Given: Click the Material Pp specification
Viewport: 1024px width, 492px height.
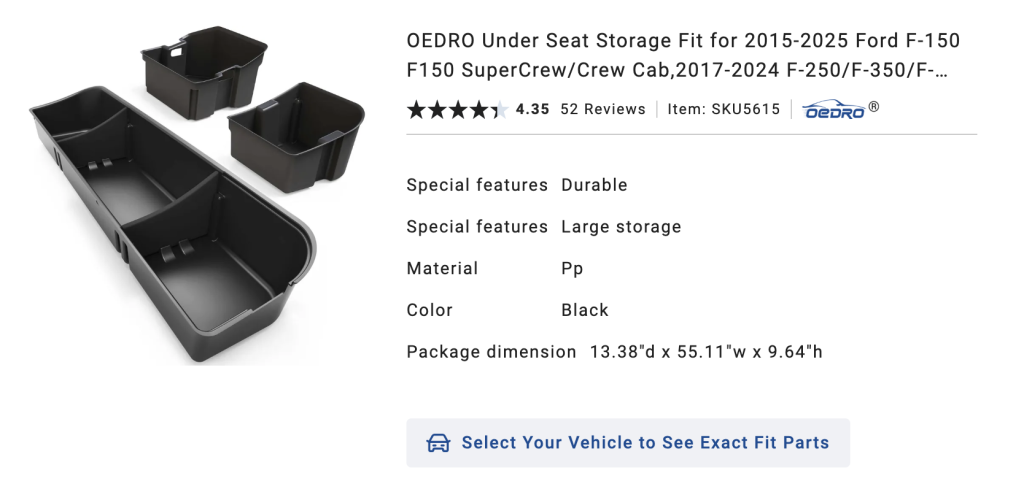Looking at the screenshot, I should click(572, 269).
